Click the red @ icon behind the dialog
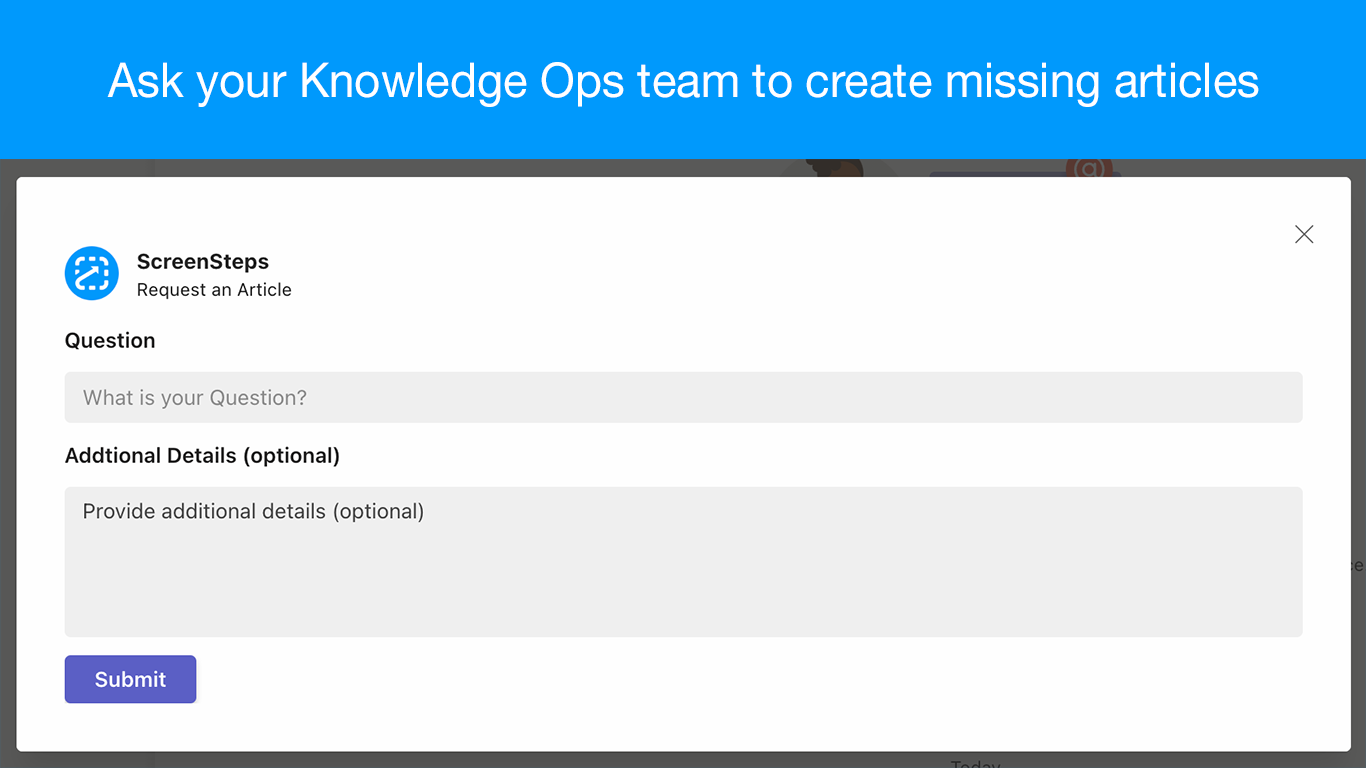 coord(1089,168)
